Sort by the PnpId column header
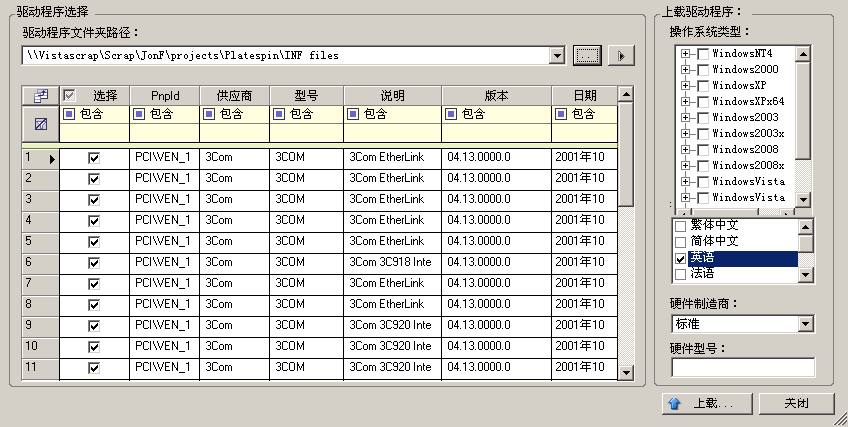This screenshot has height=427, width=848. (165, 96)
